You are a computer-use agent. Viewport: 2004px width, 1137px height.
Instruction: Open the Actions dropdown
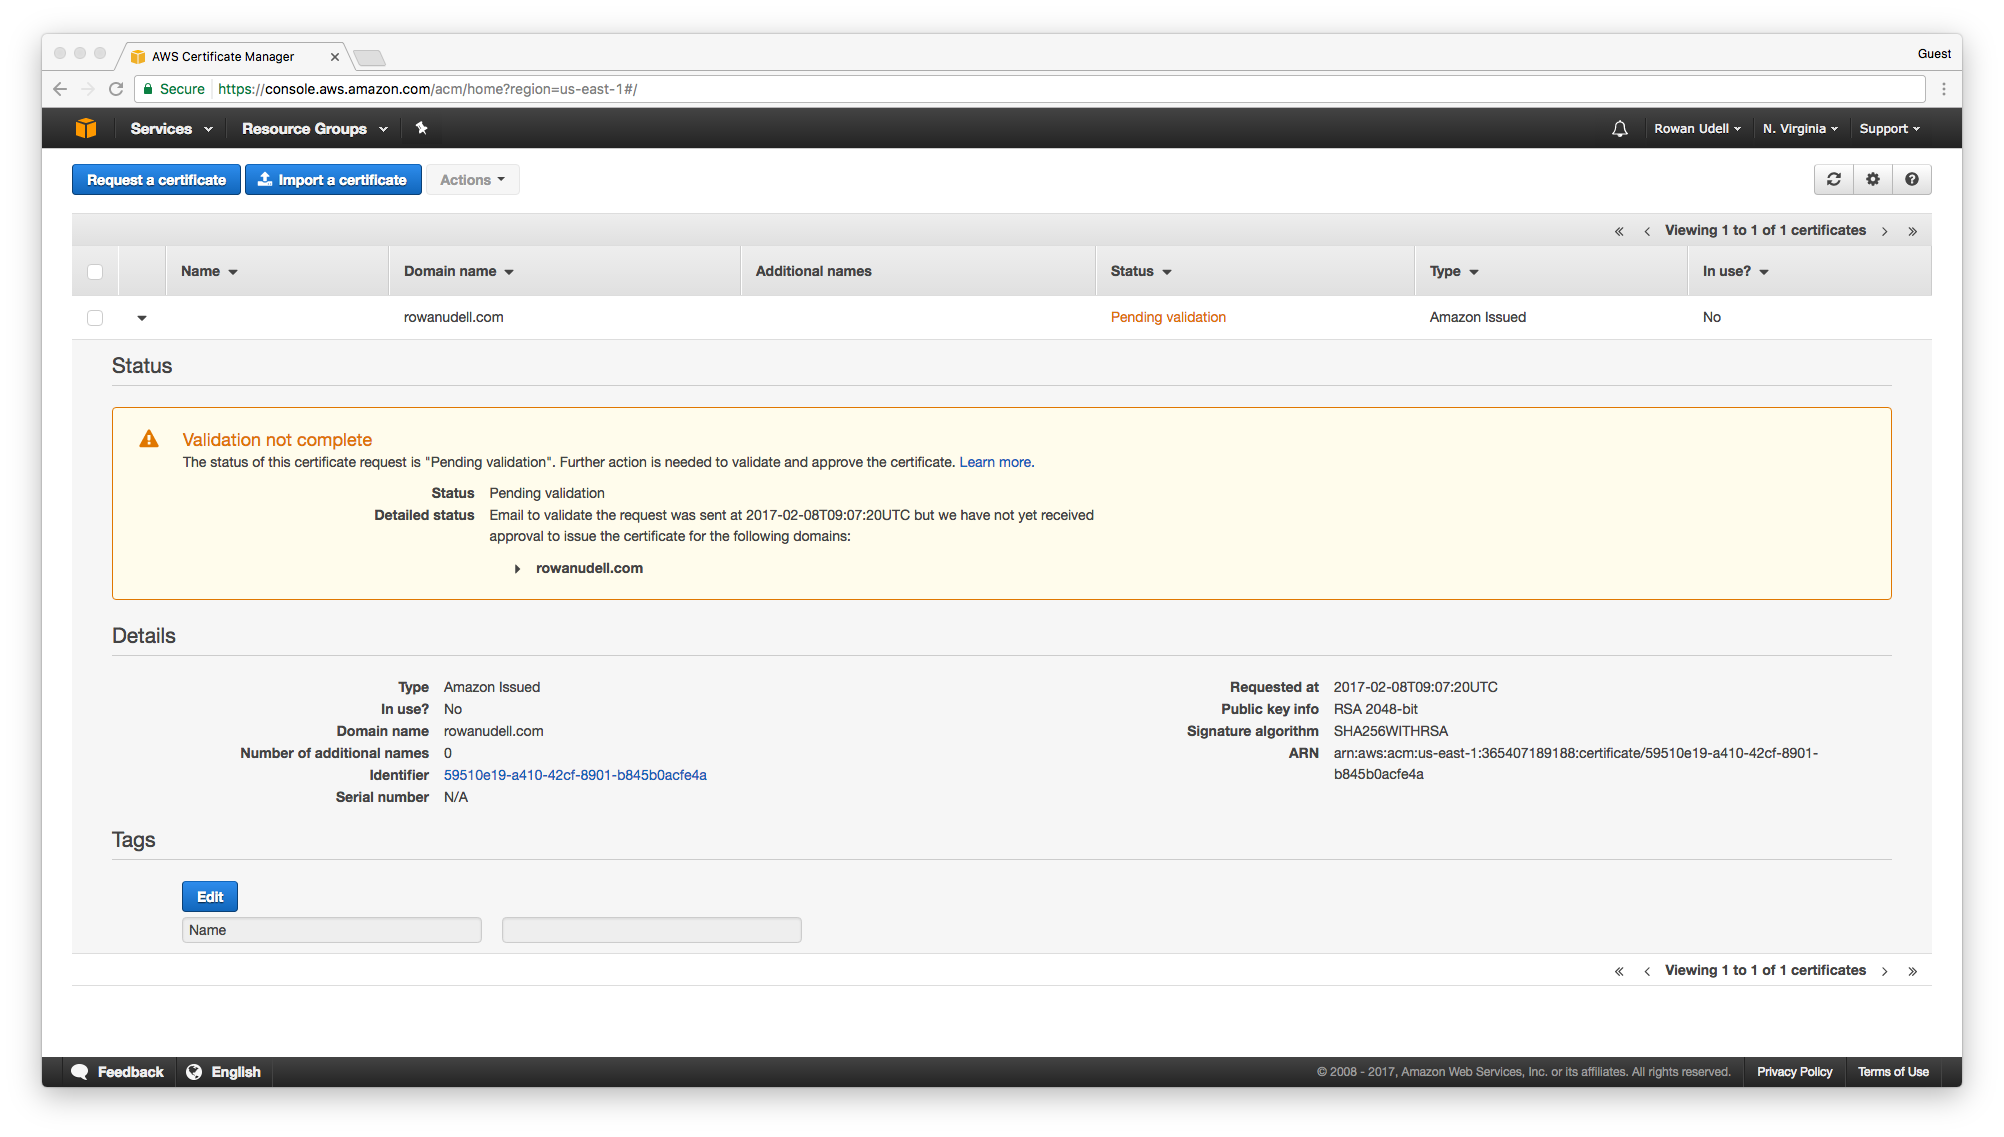click(473, 180)
